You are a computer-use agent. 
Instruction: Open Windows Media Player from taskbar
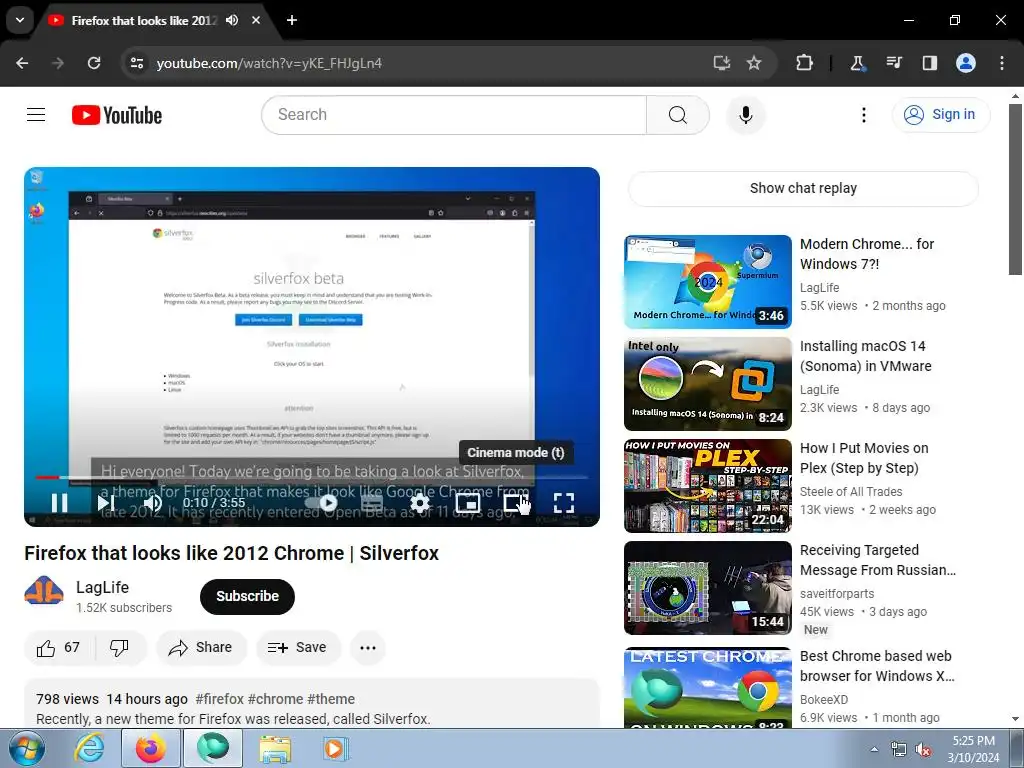337,749
